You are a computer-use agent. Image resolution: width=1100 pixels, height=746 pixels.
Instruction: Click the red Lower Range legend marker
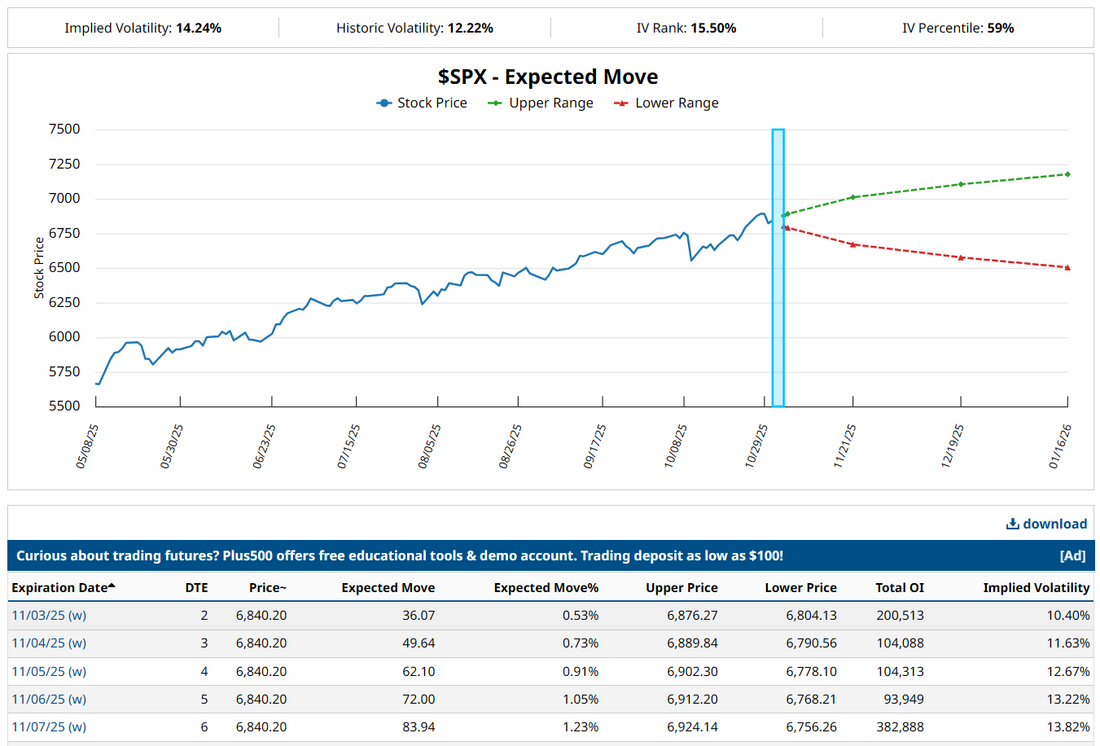[621, 103]
